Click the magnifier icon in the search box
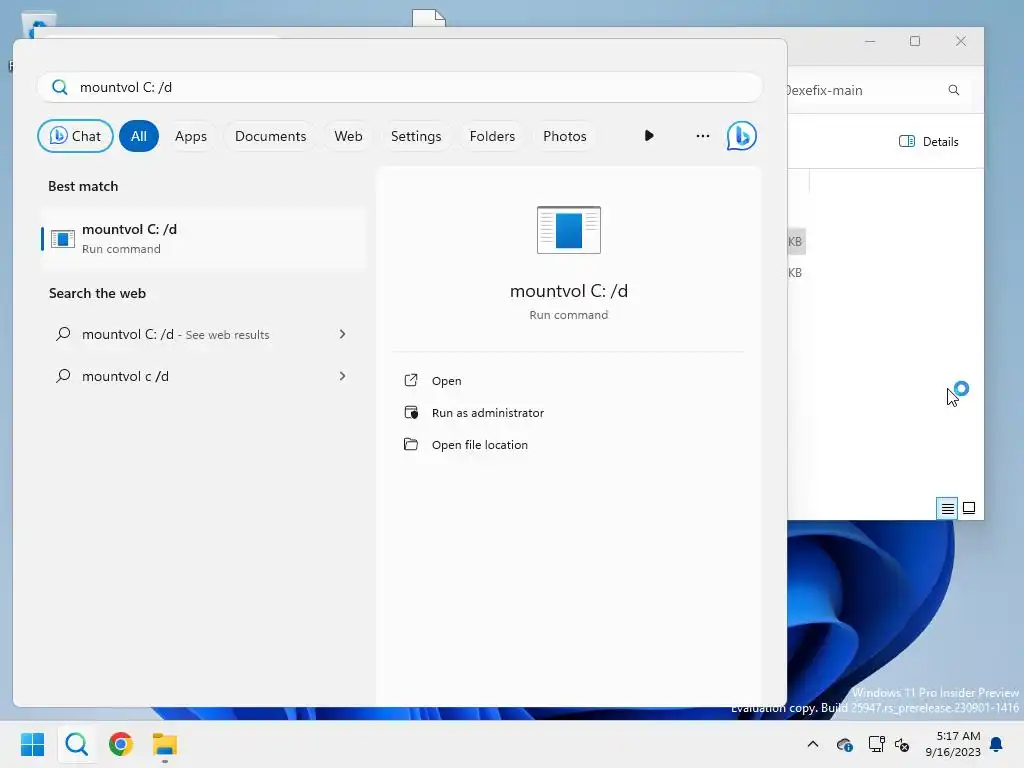Image resolution: width=1024 pixels, height=768 pixels. click(59, 87)
